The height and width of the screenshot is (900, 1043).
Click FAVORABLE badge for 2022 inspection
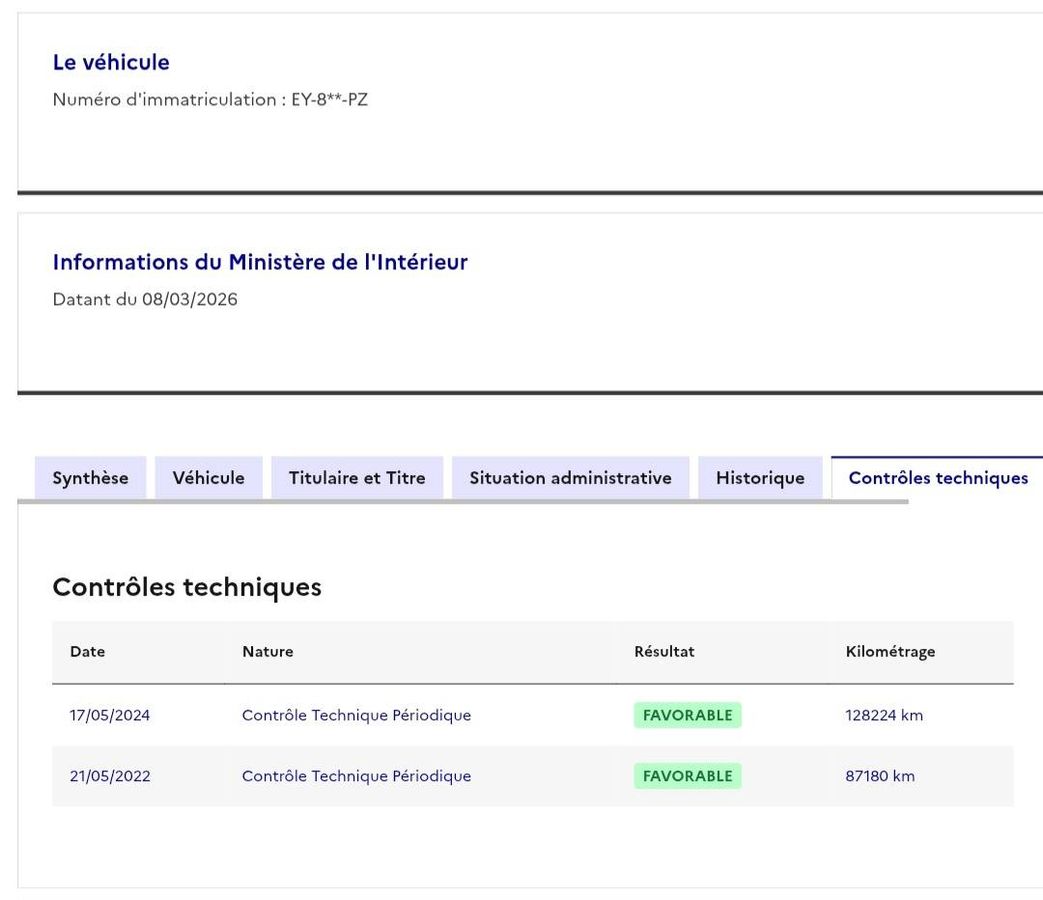pyautogui.click(x=687, y=776)
